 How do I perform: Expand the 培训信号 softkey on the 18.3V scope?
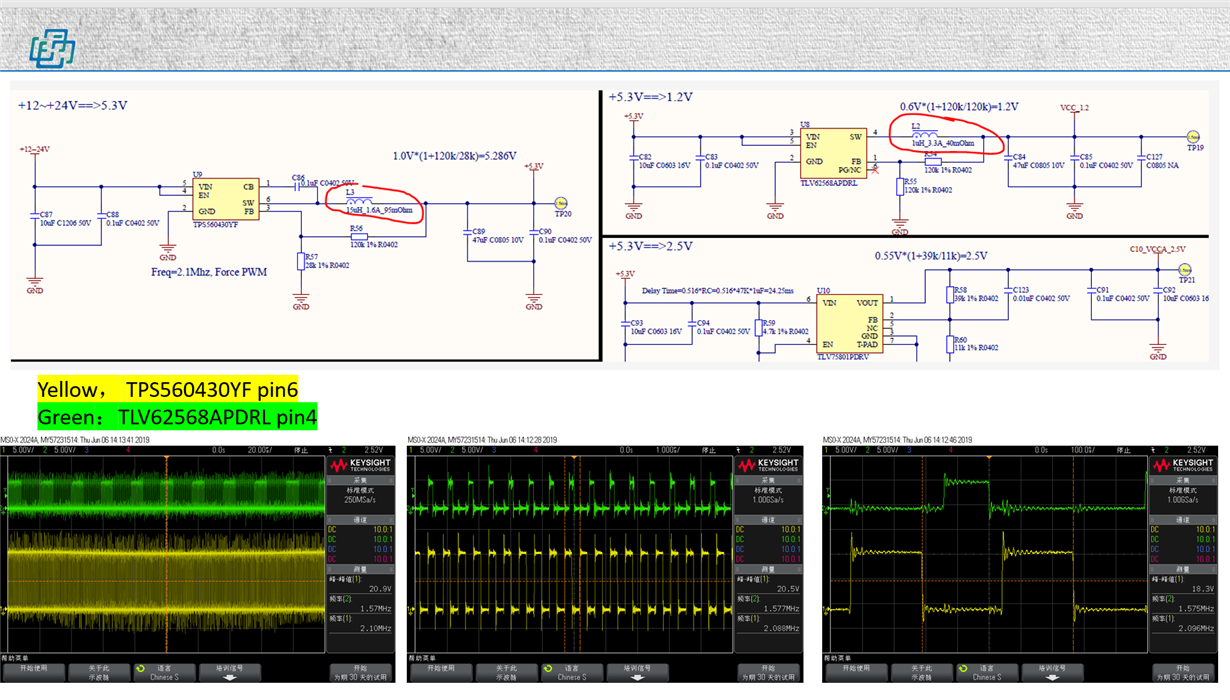(1051, 672)
